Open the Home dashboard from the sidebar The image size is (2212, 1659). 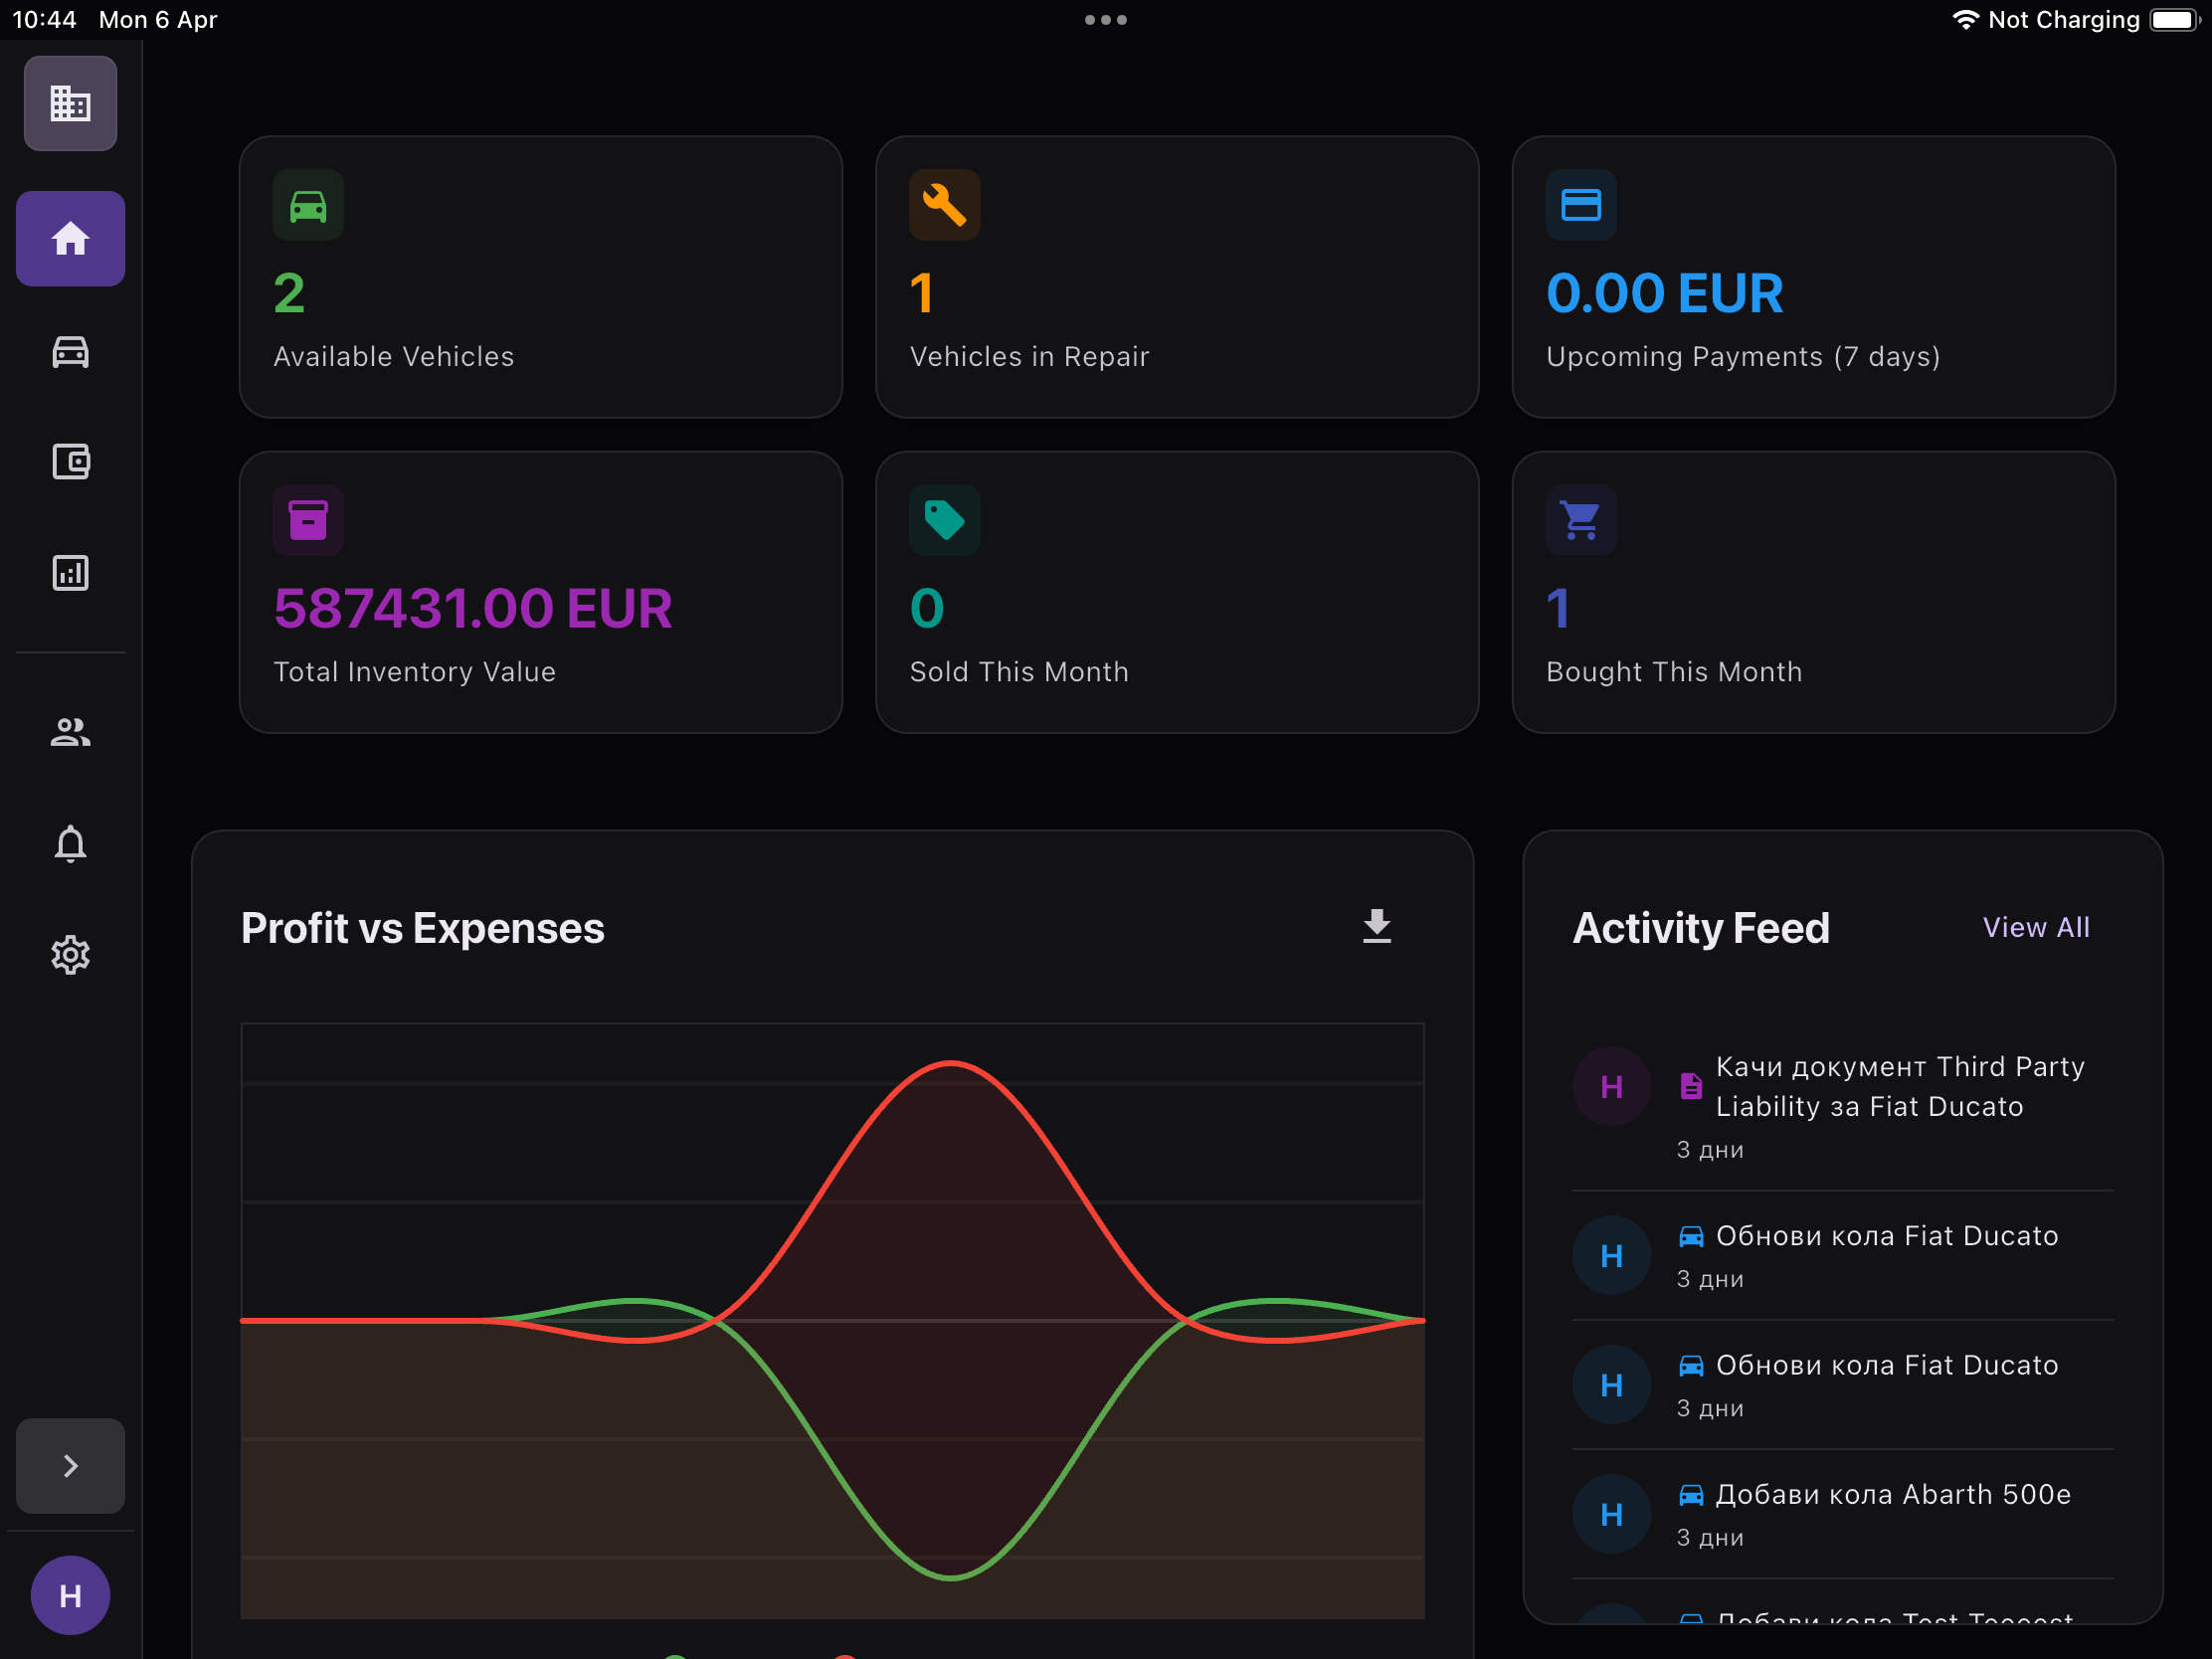coord(69,238)
